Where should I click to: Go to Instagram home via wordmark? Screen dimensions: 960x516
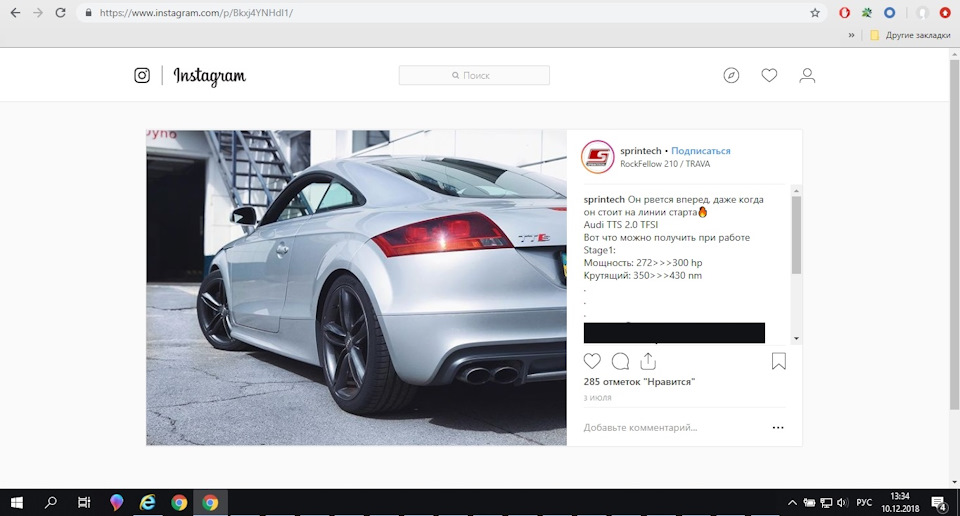[x=209, y=76]
